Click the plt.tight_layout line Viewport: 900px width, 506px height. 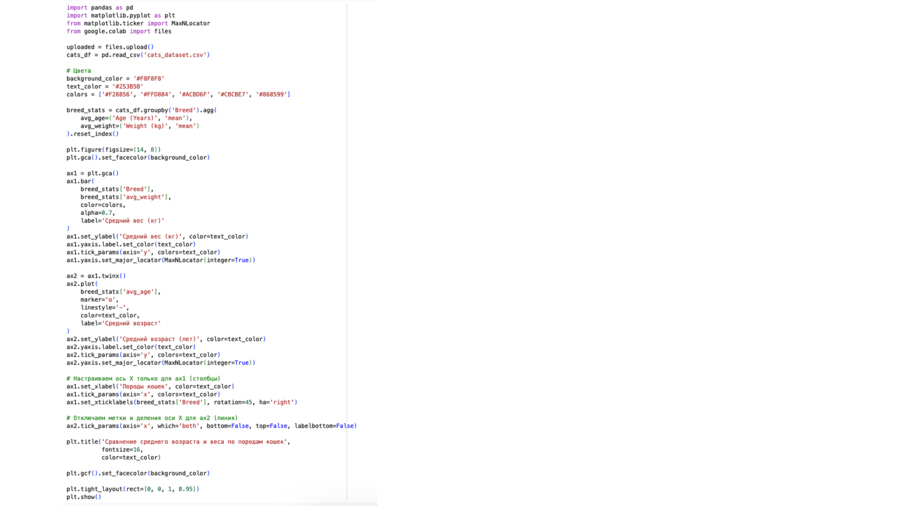133,489
